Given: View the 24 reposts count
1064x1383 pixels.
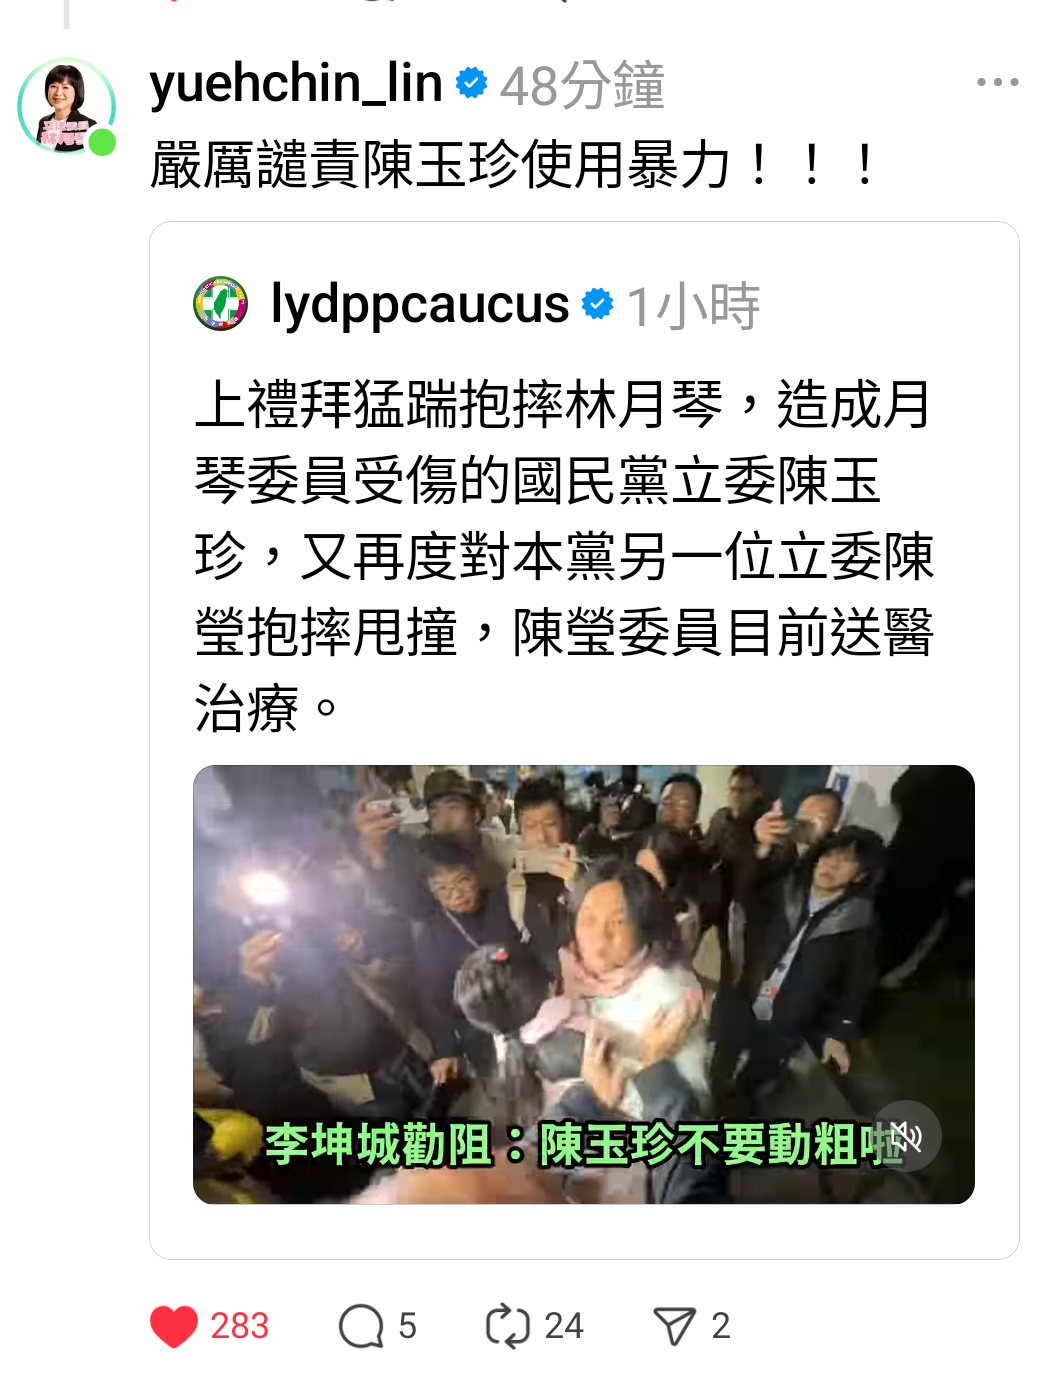Looking at the screenshot, I should (564, 1327).
